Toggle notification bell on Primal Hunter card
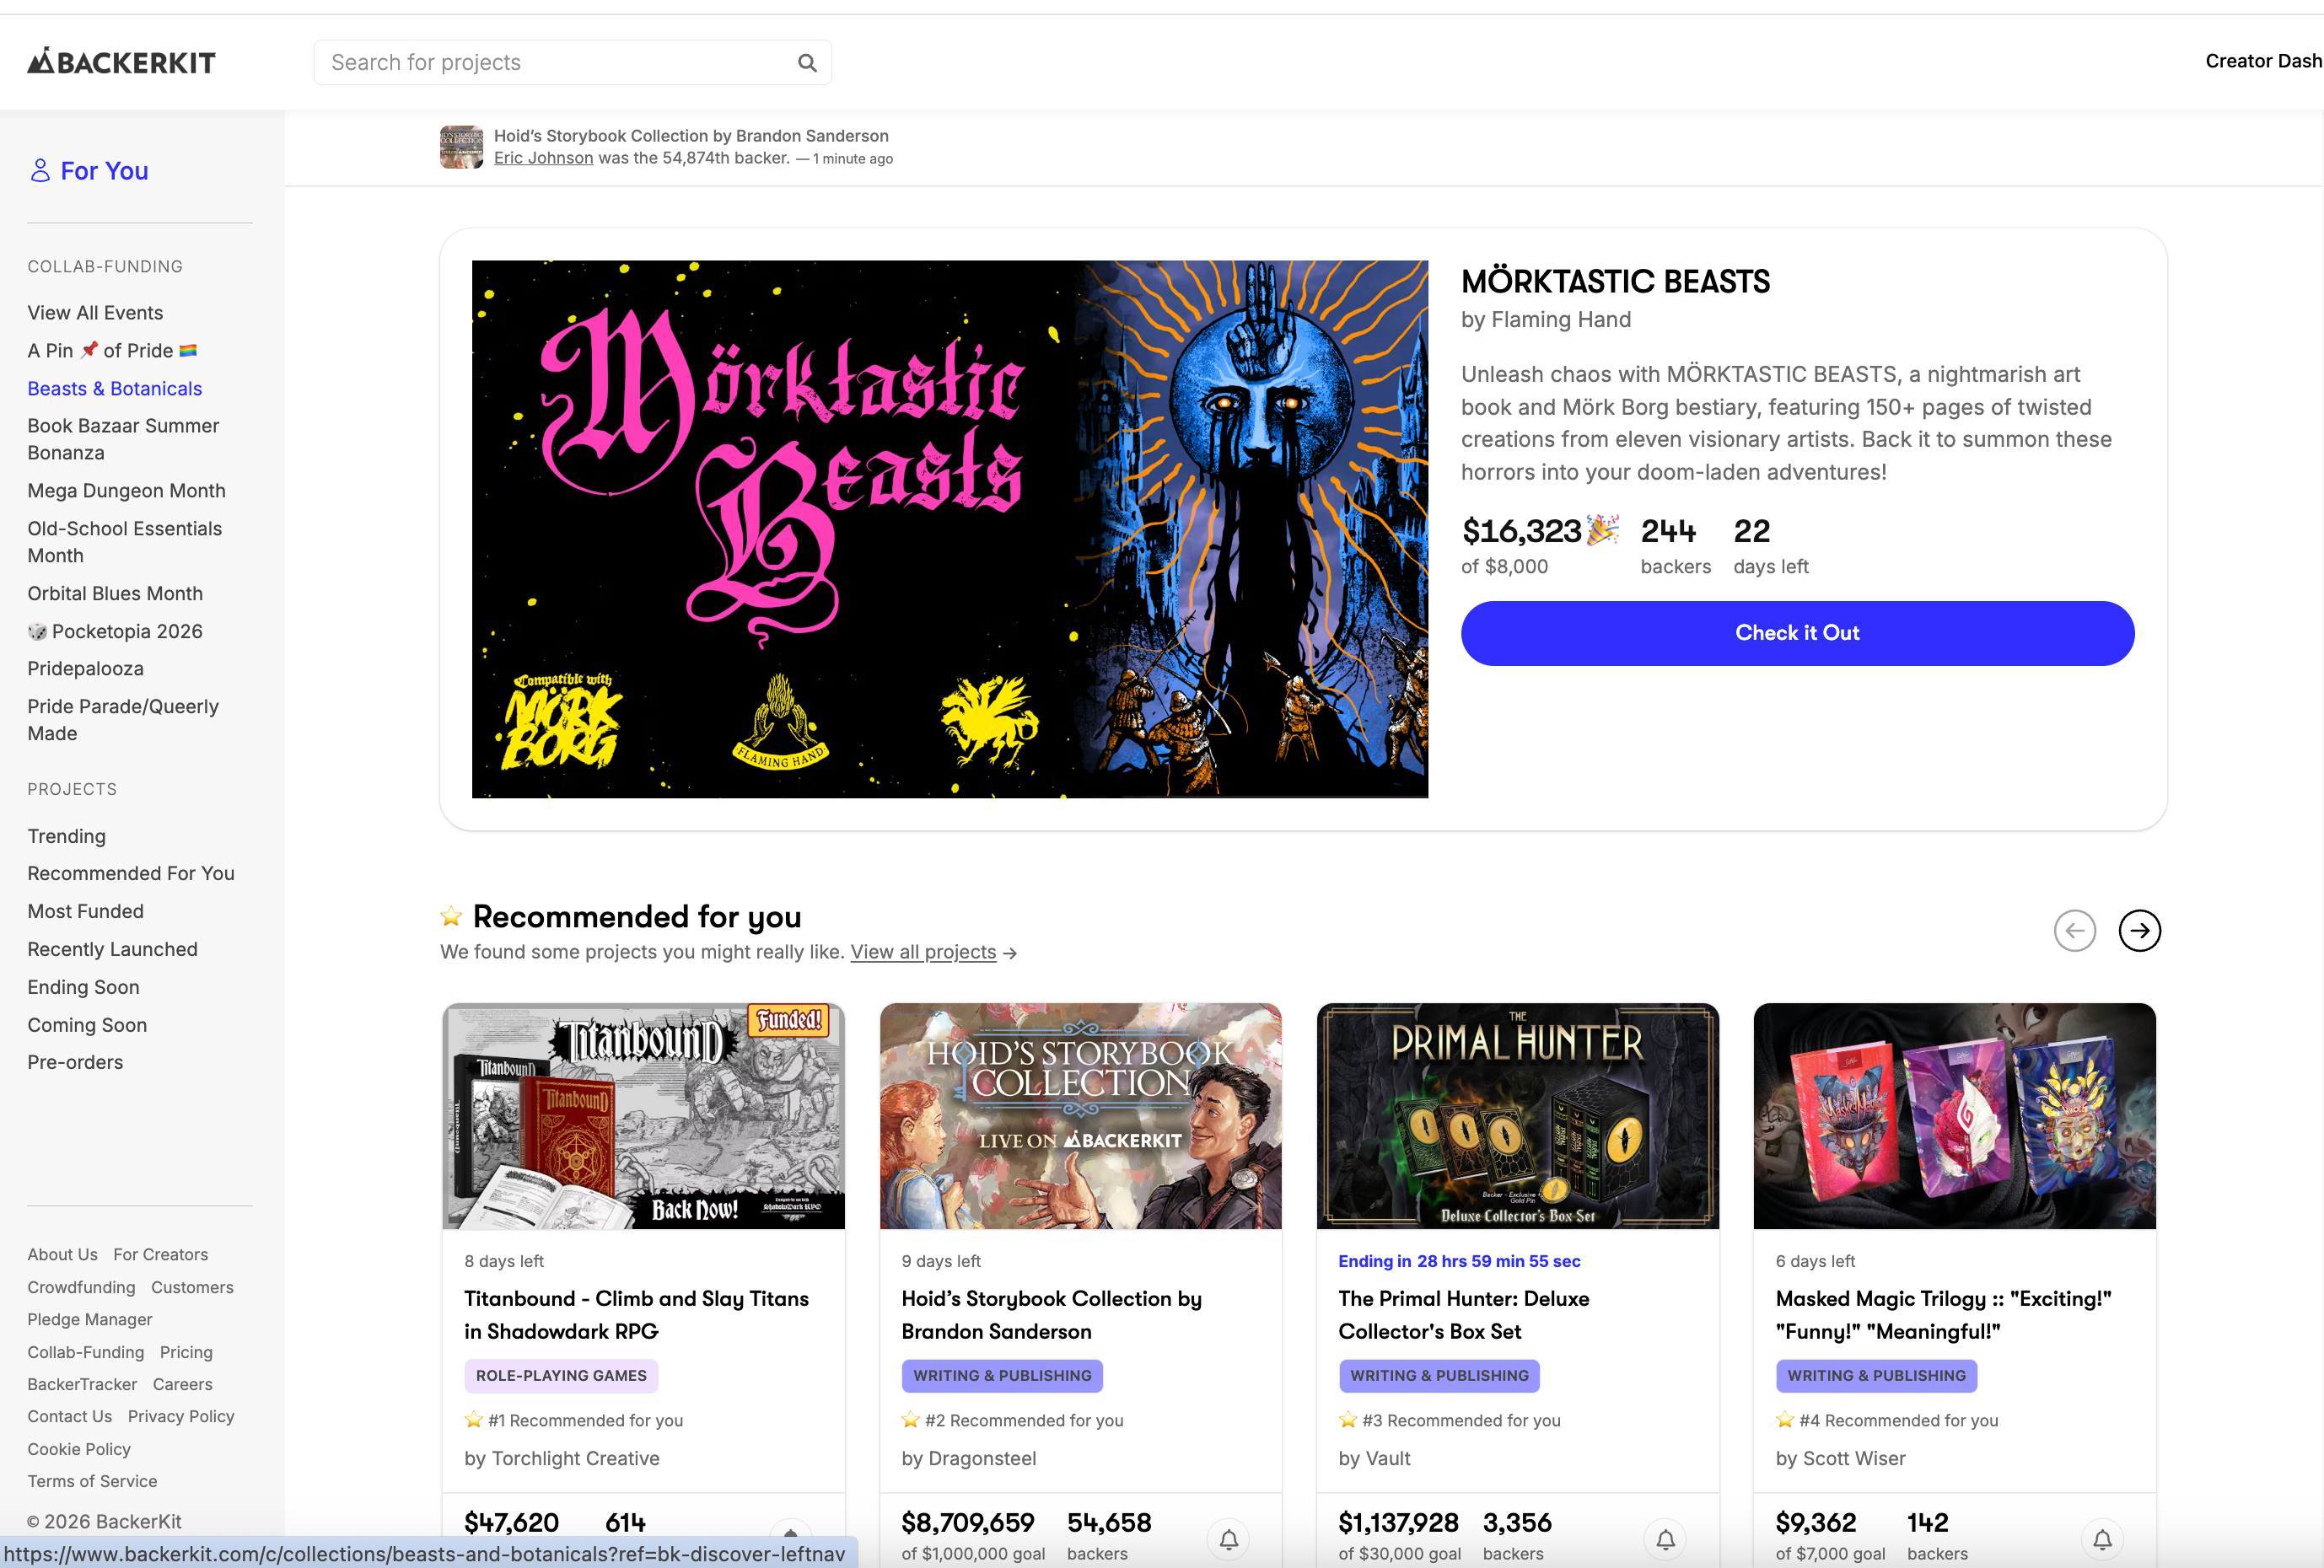 coord(1666,1539)
